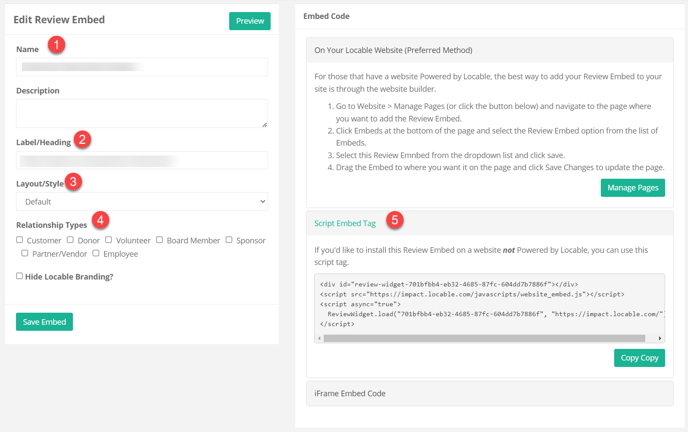Image resolution: width=688 pixels, height=432 pixels.
Task: Click the scrollbar right arrow in code box
Action: (x=659, y=338)
